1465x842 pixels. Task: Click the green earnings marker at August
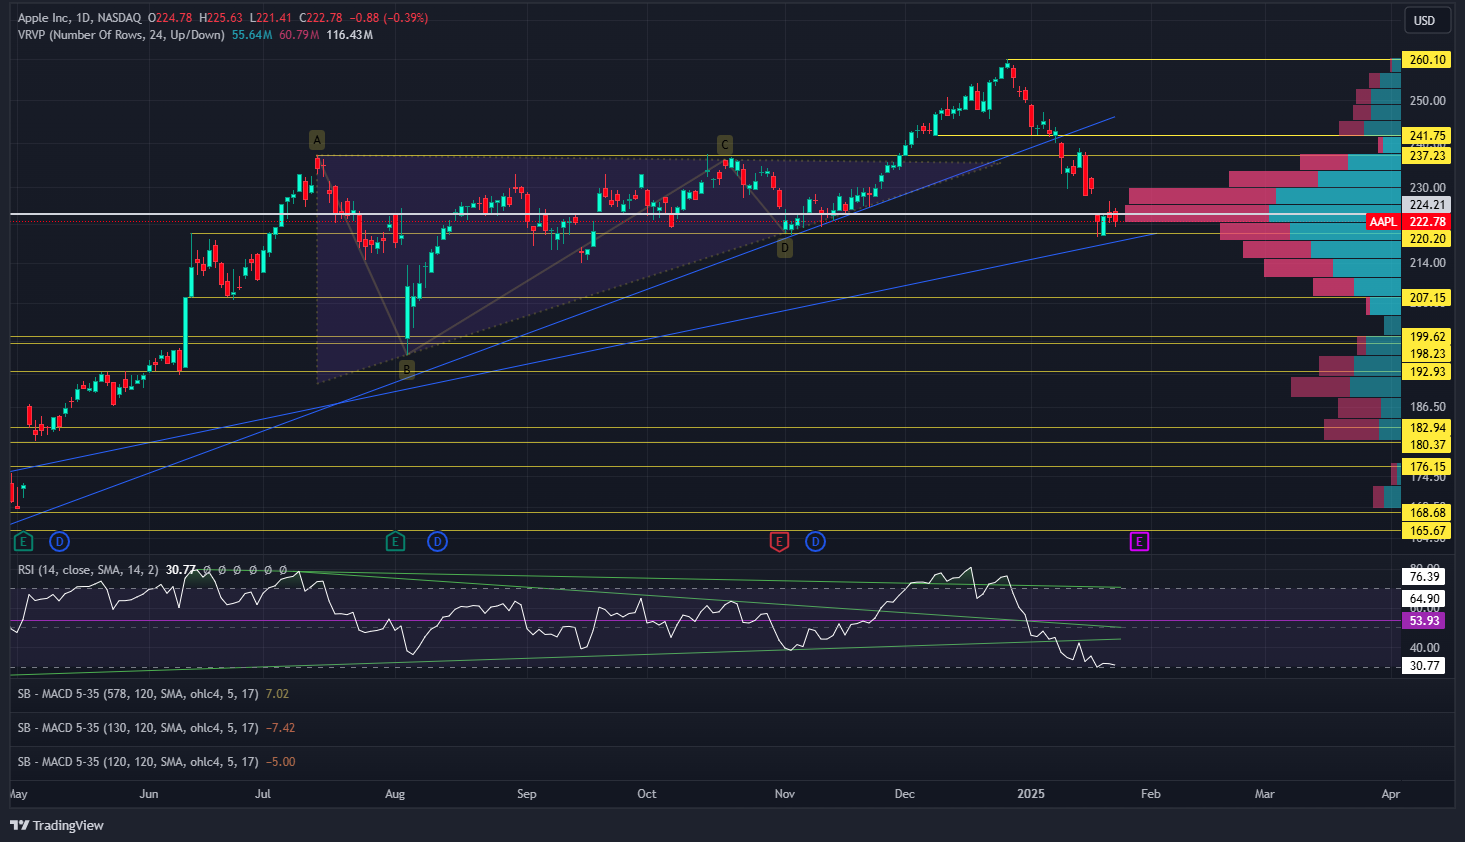395,542
